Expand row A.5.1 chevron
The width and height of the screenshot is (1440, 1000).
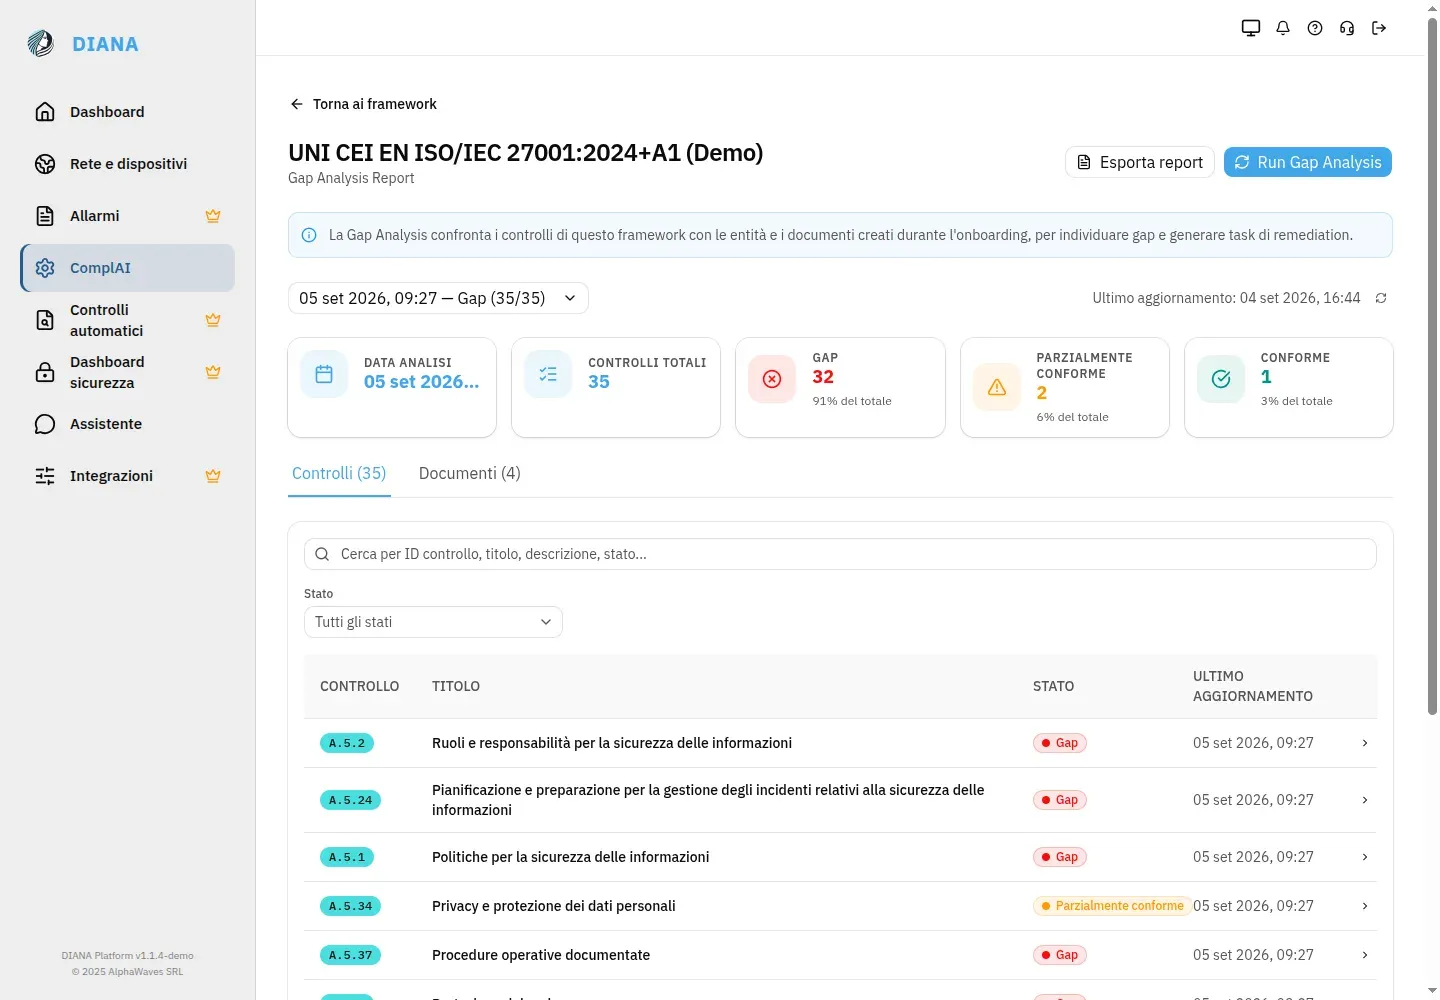pyautogui.click(x=1365, y=857)
